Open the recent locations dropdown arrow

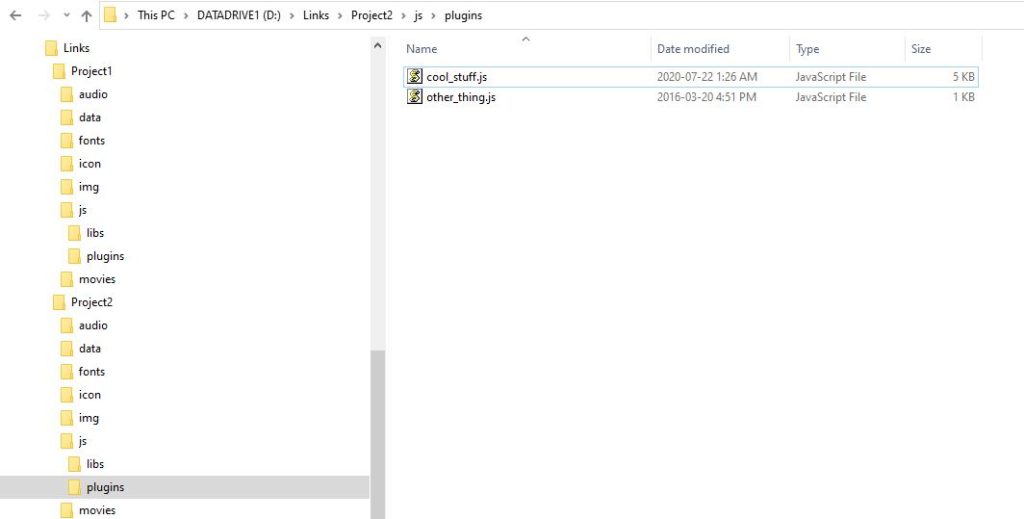[65, 16]
